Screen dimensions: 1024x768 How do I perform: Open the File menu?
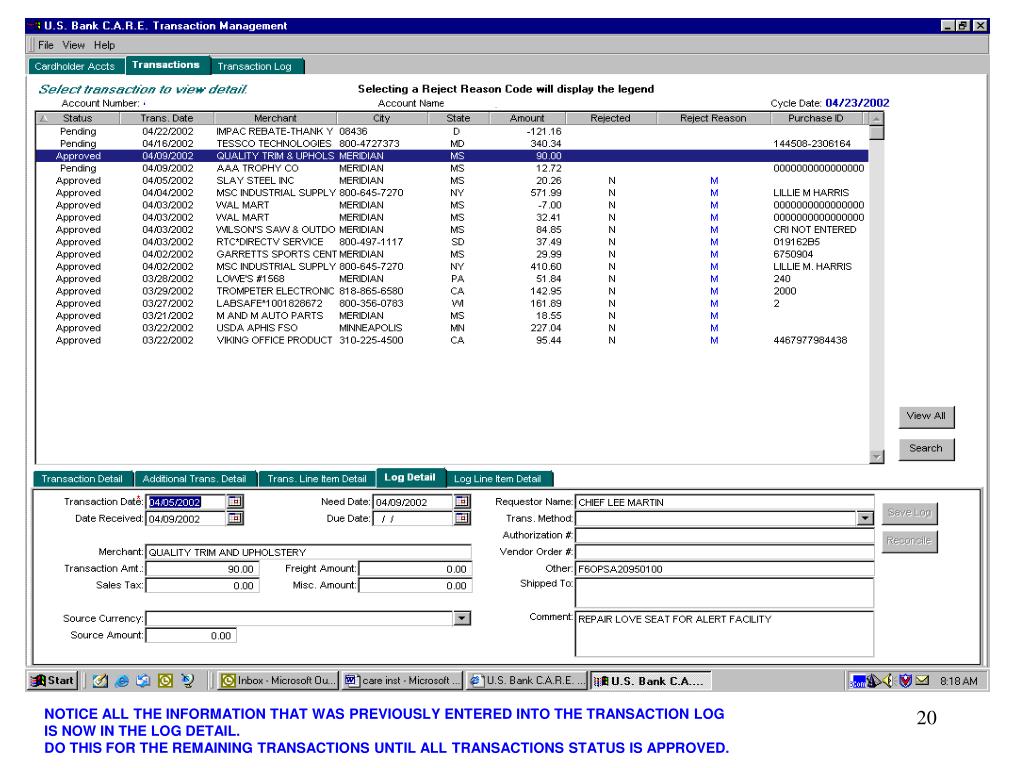[46, 45]
